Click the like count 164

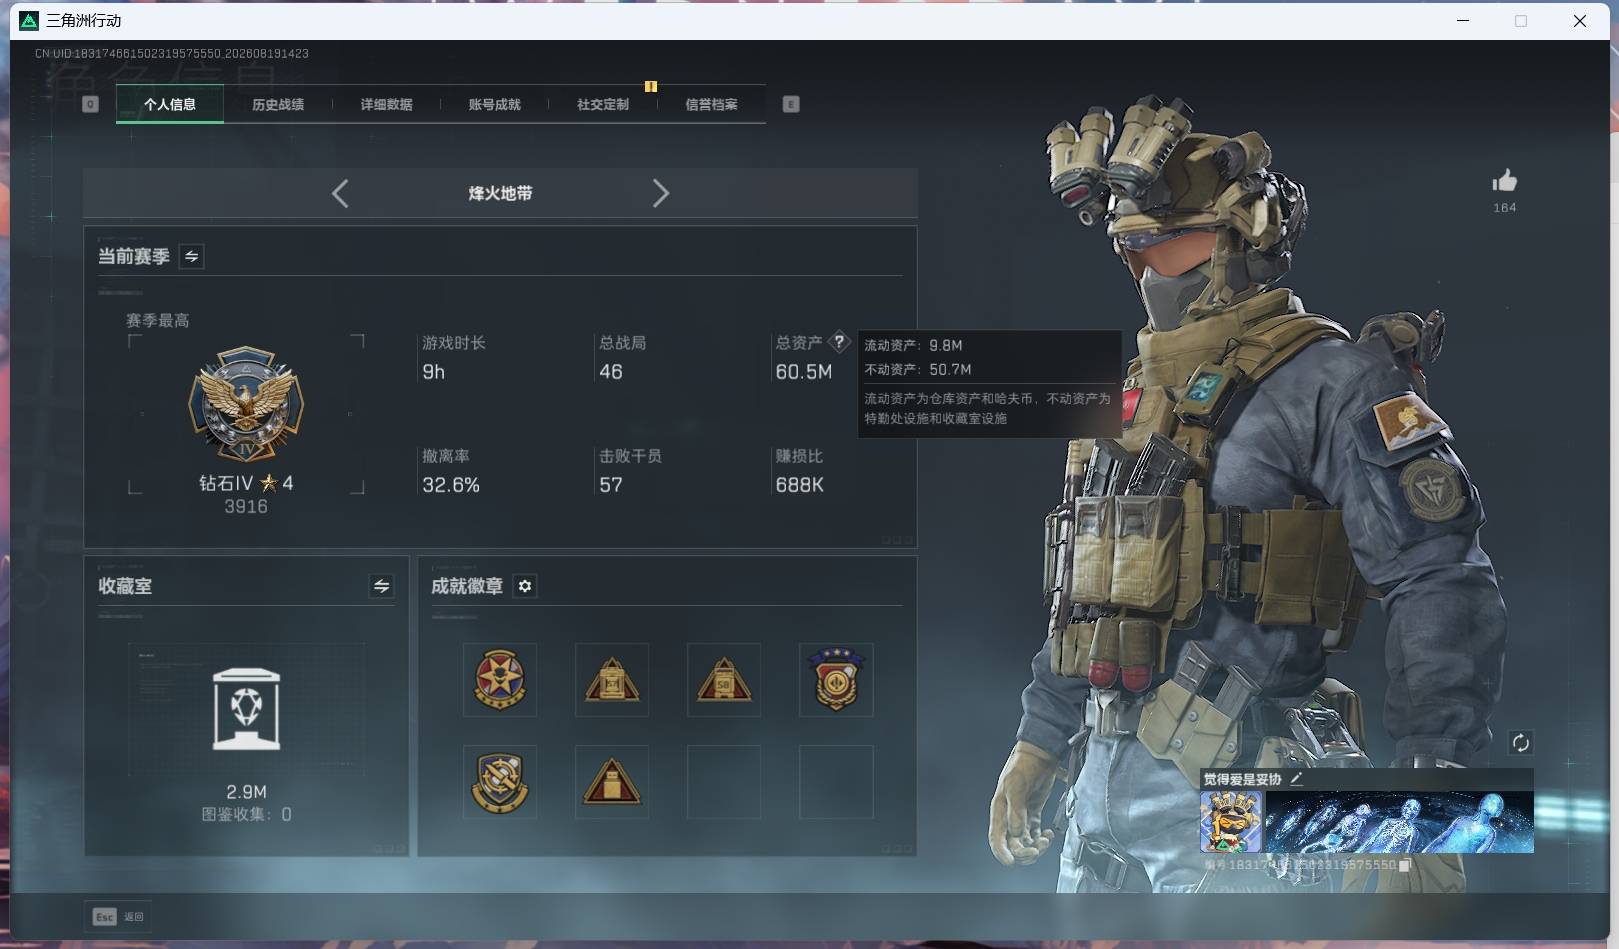point(1505,208)
